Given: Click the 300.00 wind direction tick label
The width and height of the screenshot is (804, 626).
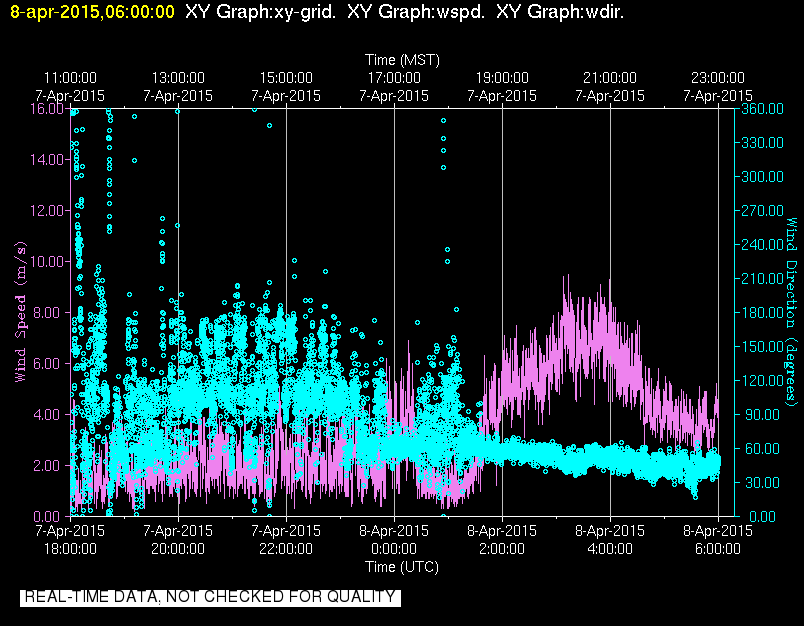Looking at the screenshot, I should [762, 176].
